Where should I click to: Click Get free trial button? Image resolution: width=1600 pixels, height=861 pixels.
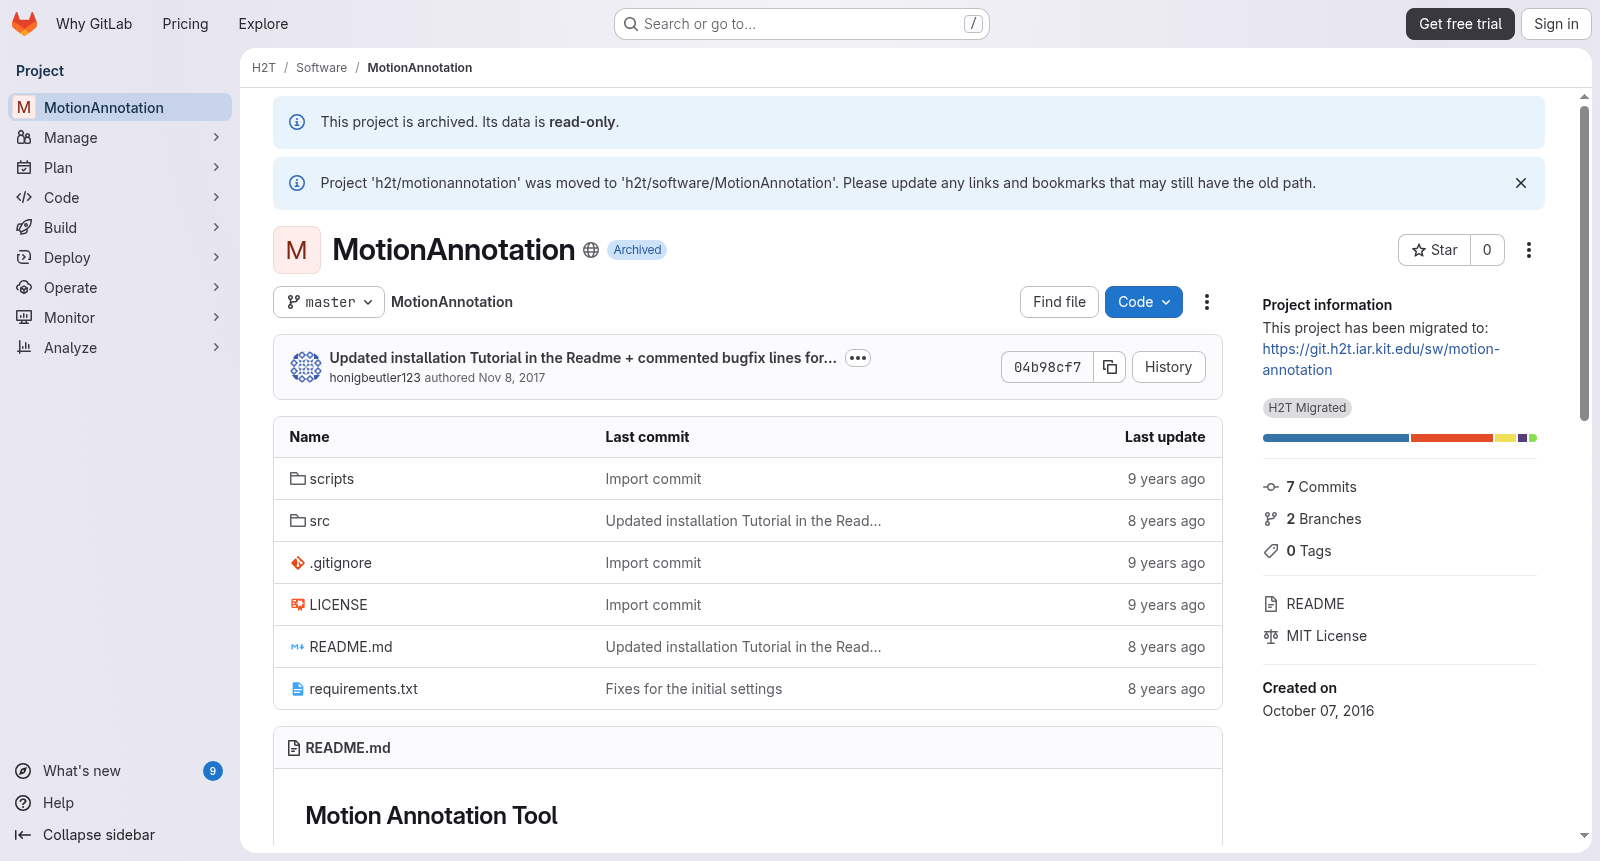tap(1460, 24)
